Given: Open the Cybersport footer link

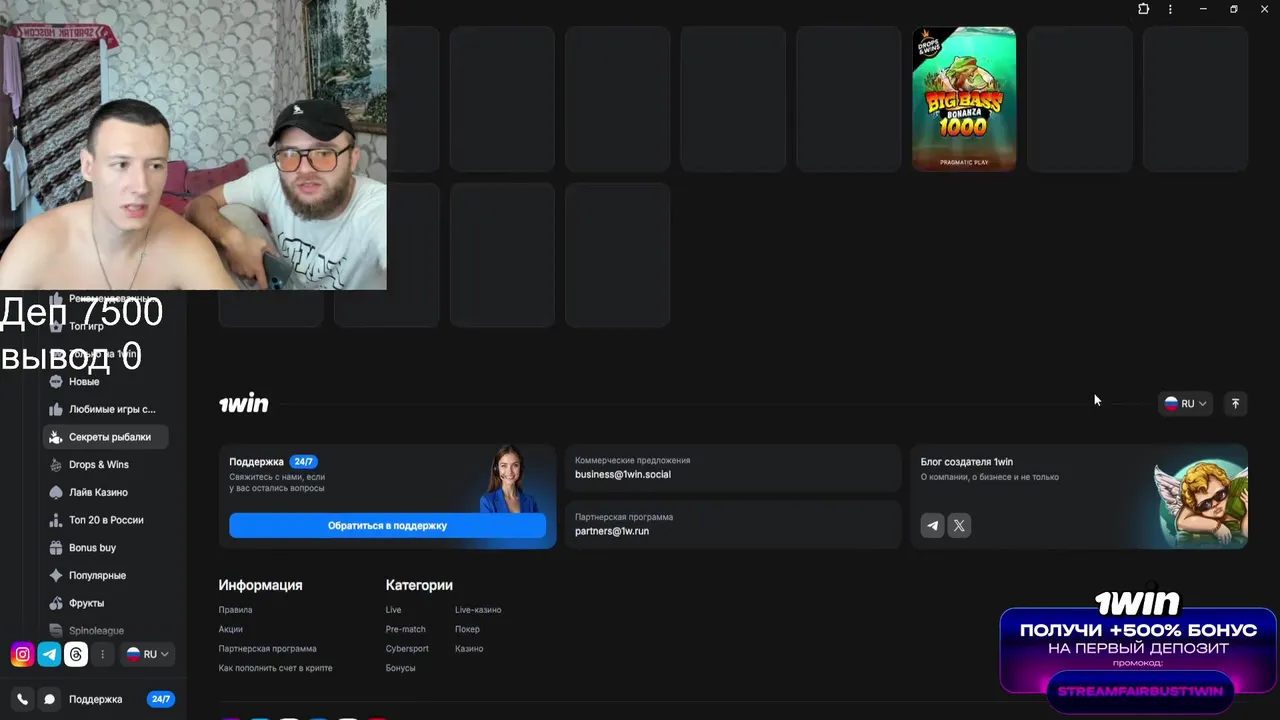Looking at the screenshot, I should pos(407,649).
